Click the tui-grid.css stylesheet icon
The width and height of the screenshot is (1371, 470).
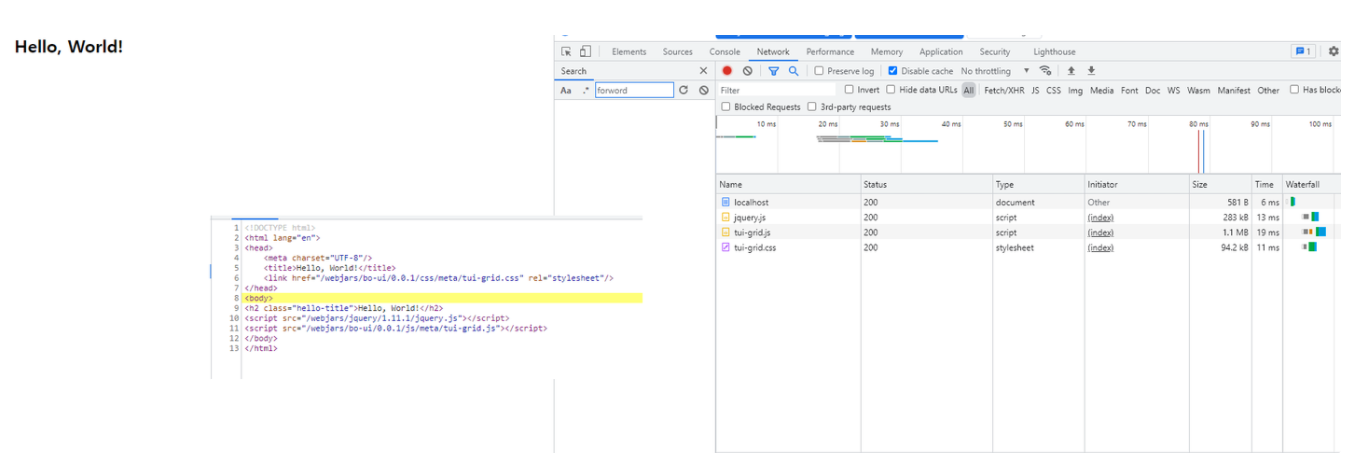[x=726, y=247]
